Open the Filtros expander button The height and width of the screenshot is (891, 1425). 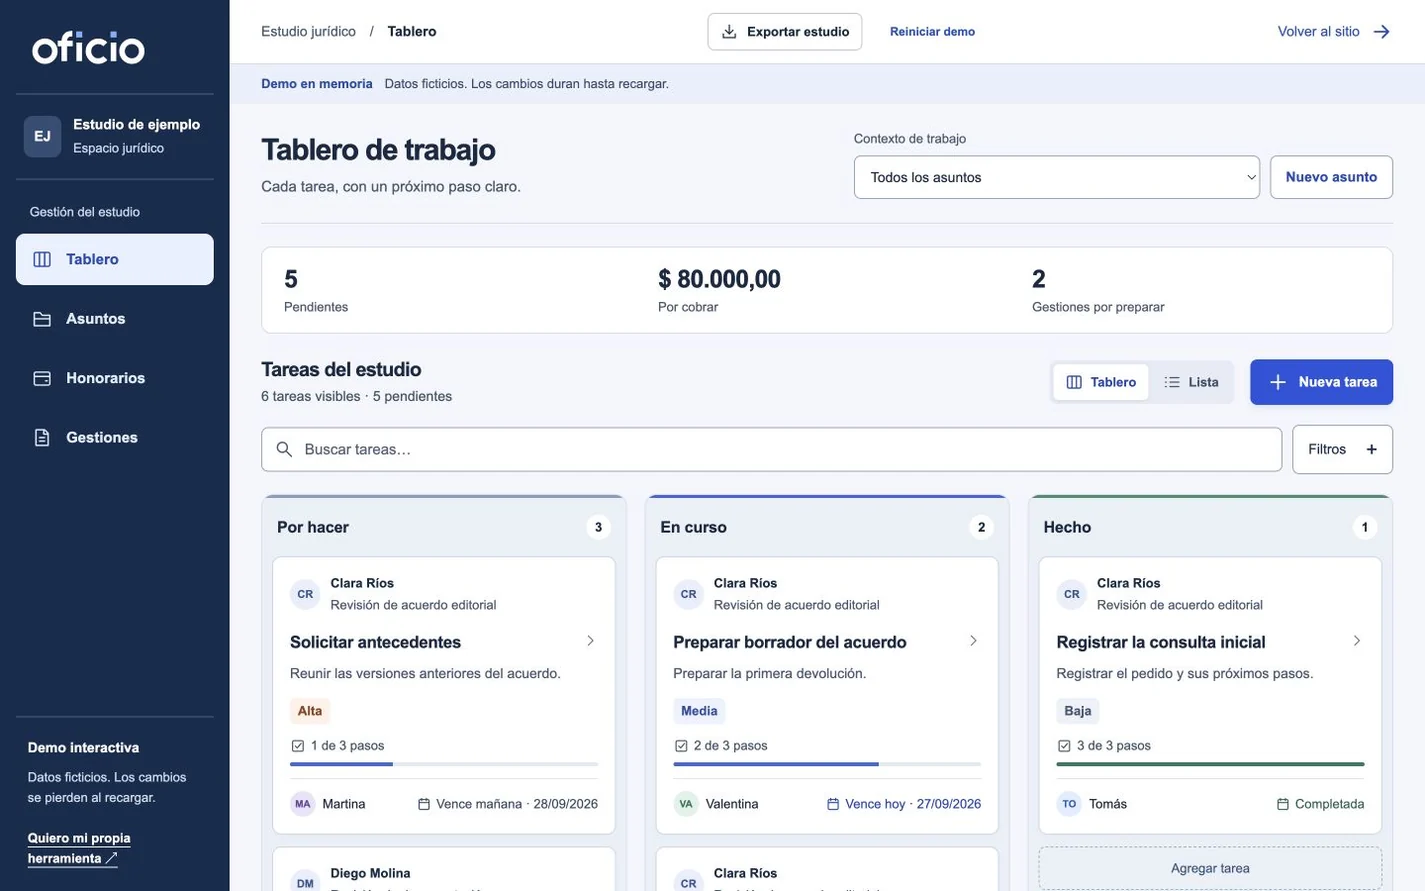1342,450
